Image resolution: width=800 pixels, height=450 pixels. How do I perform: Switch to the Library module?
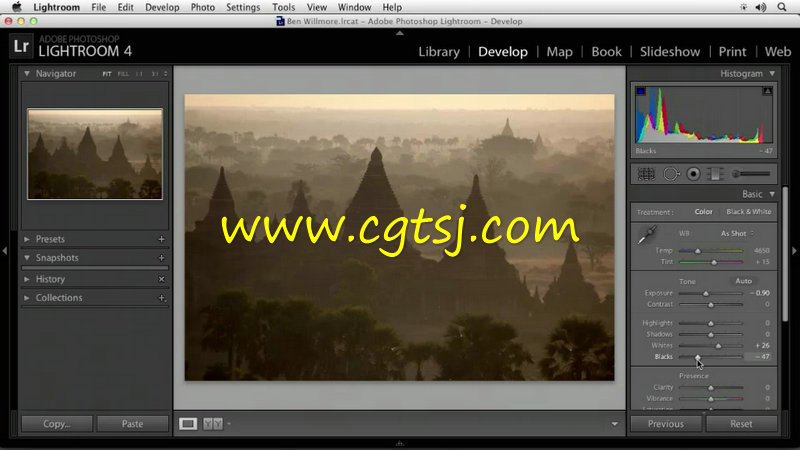(438, 52)
